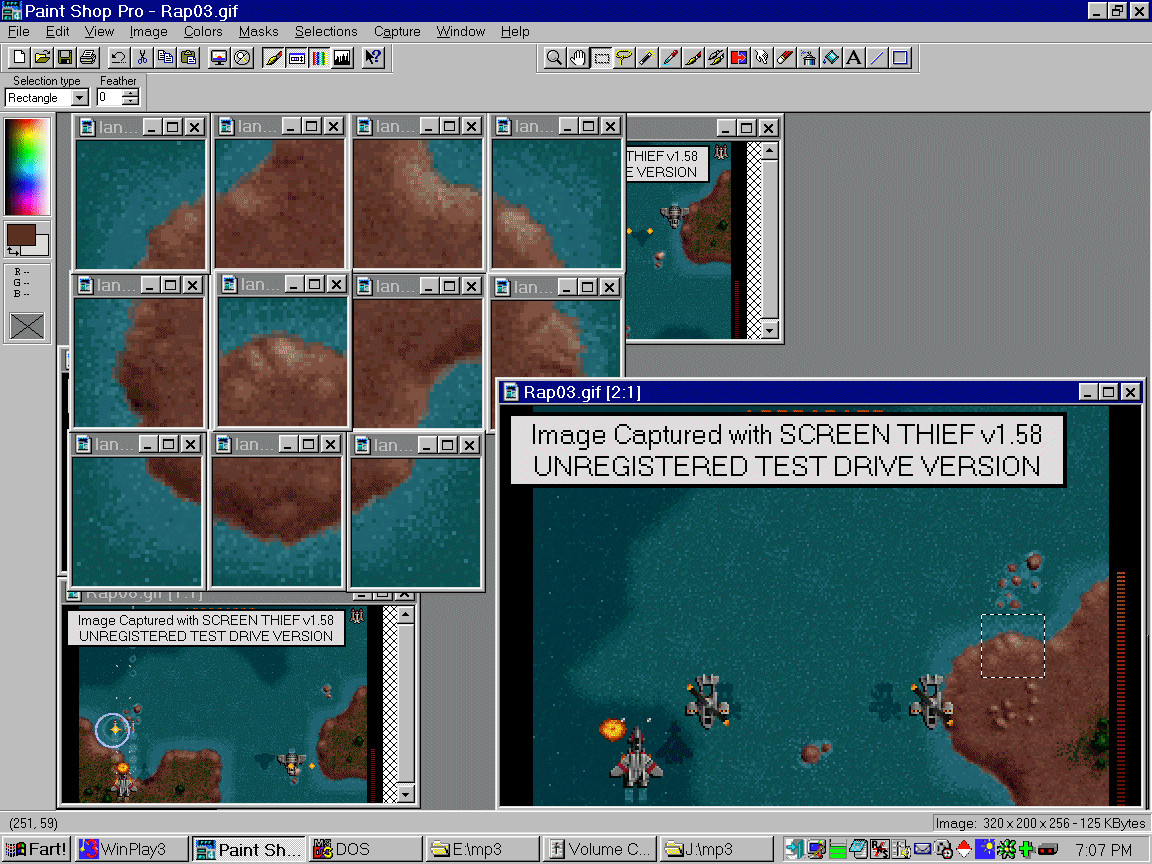Click the Cut scissors icon
The height and width of the screenshot is (864, 1152).
click(142, 57)
